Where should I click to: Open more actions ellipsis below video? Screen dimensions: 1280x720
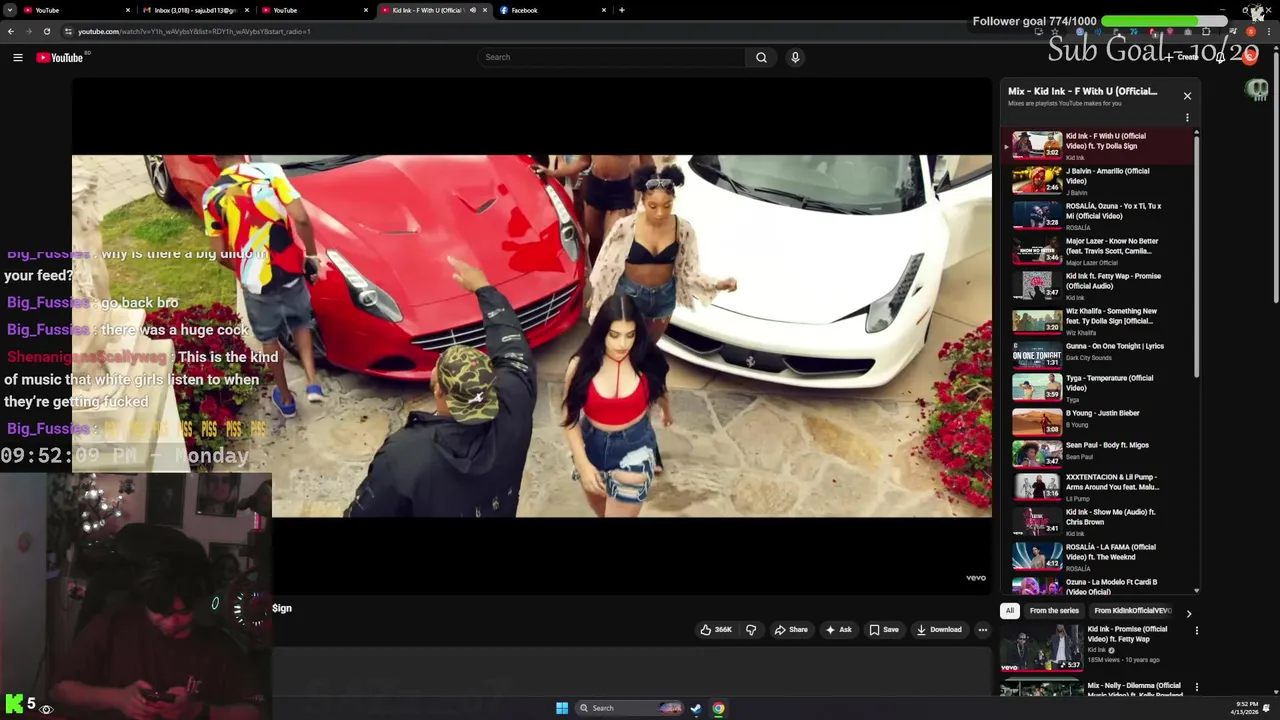tap(983, 630)
